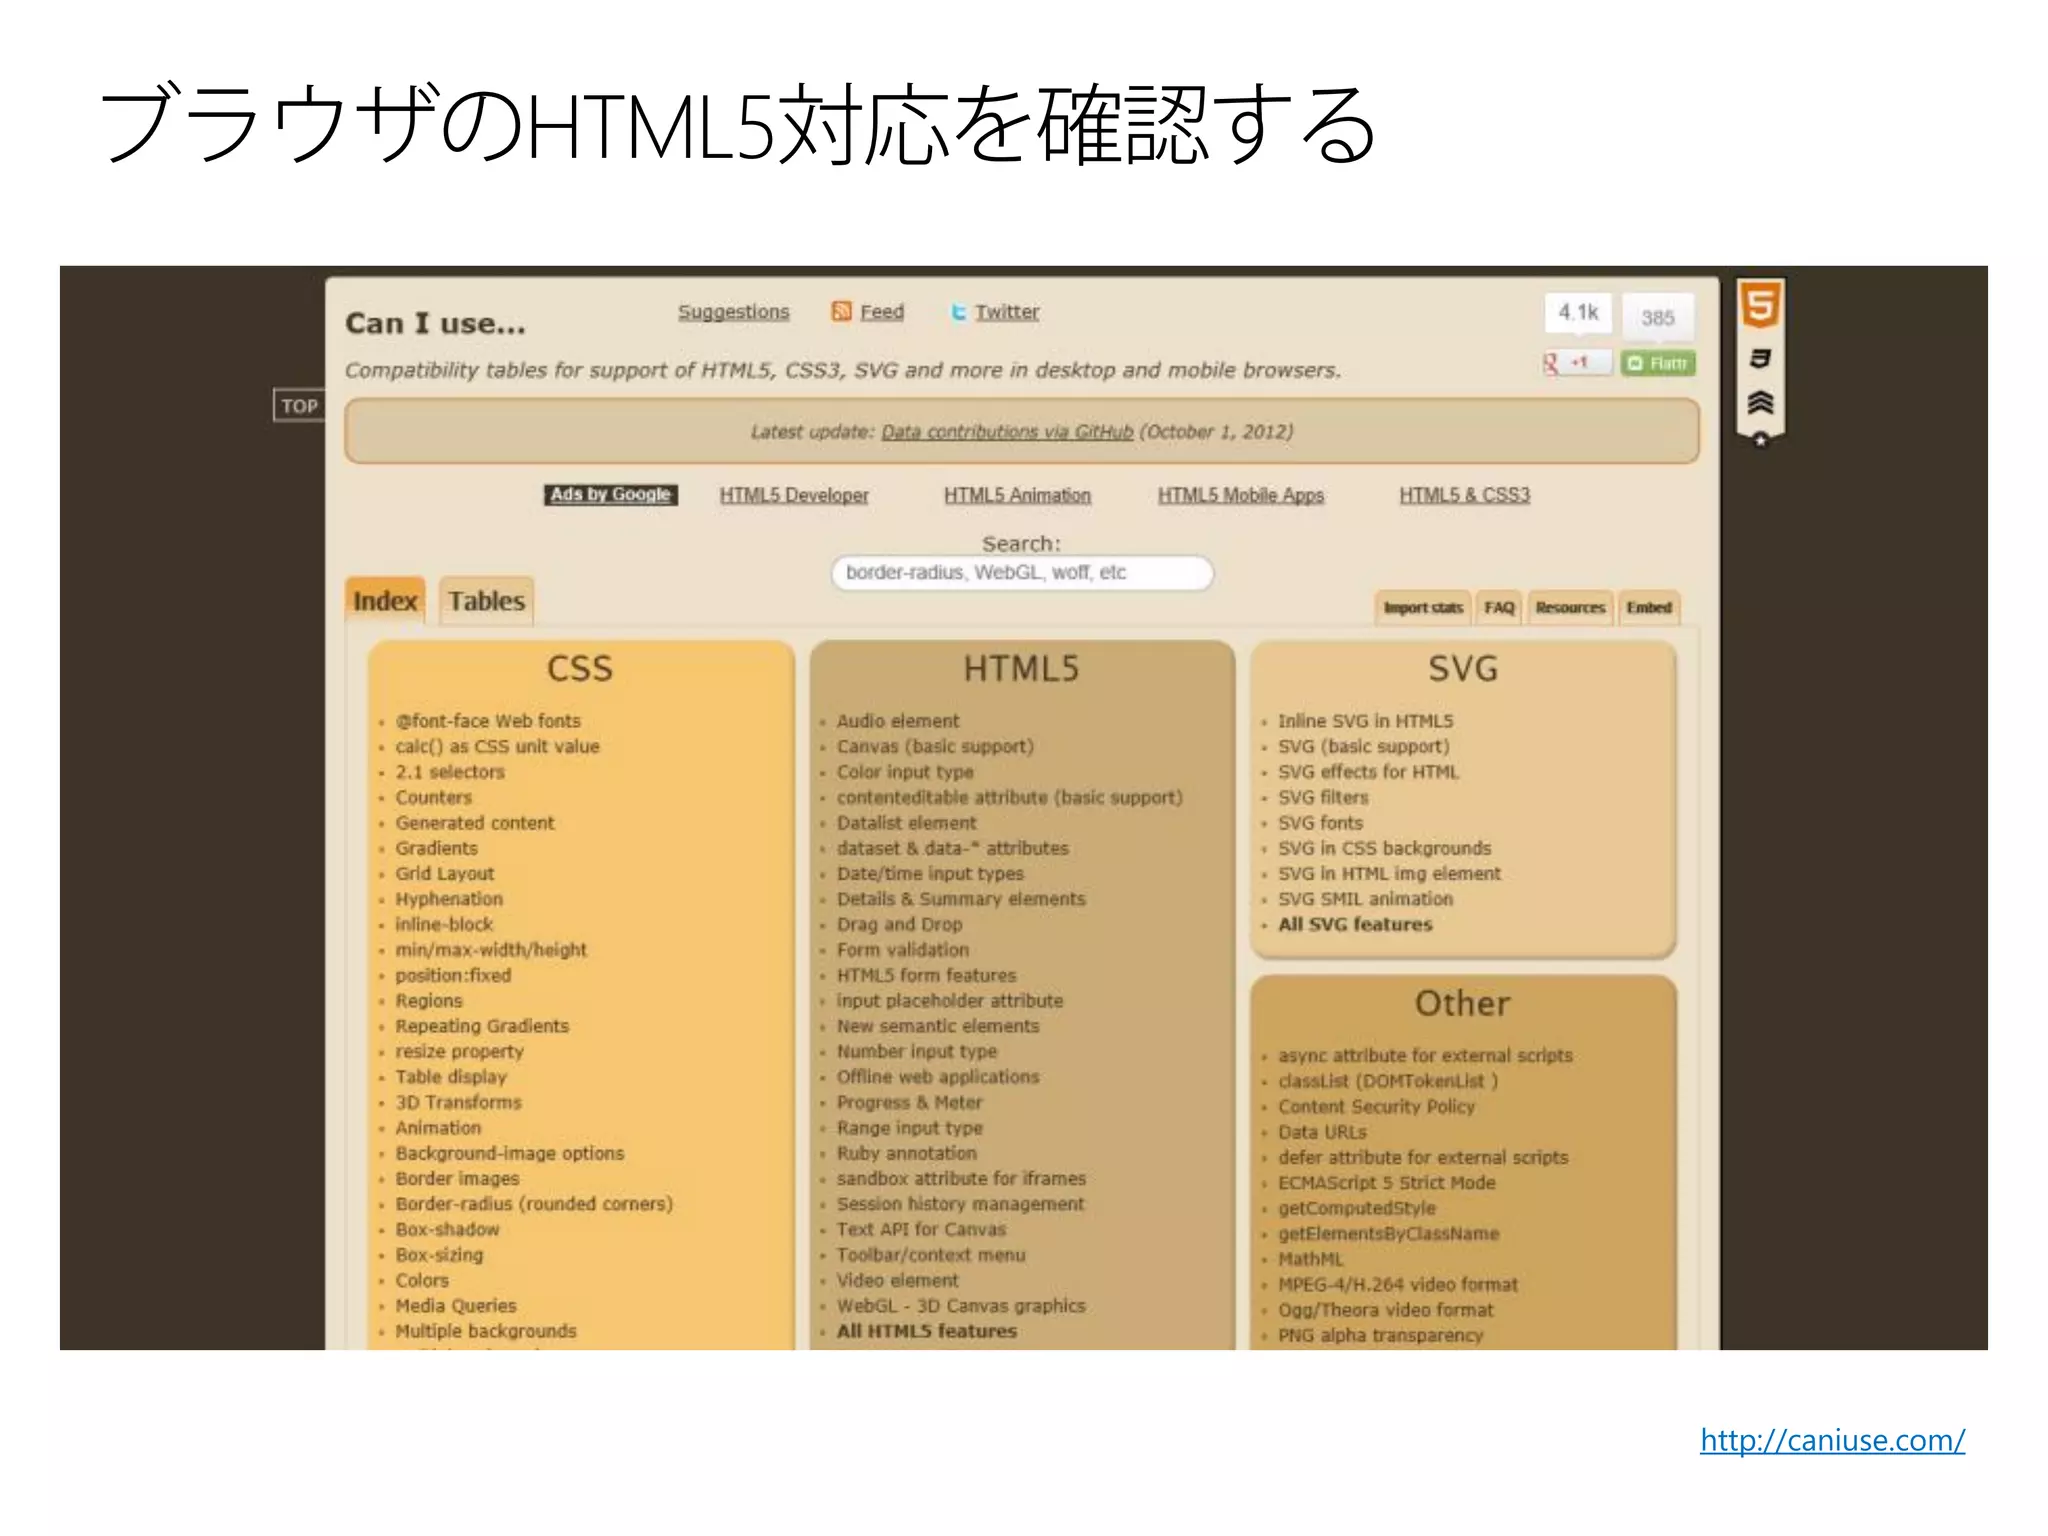Click the TOP button on the left
2048x1536 pixels.
coord(299,406)
